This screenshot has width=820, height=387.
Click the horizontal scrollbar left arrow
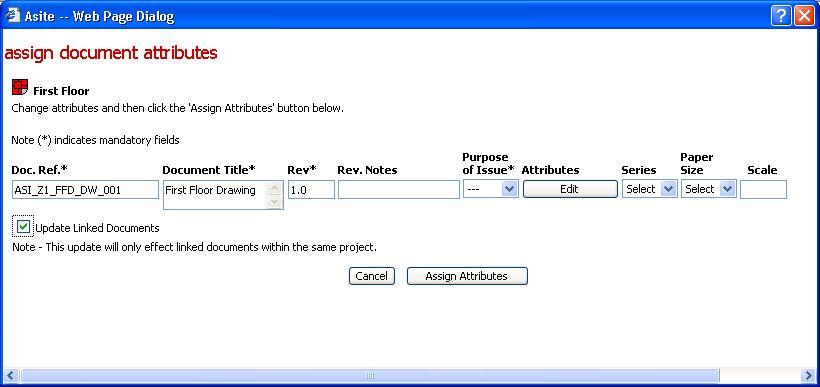click(x=11, y=375)
